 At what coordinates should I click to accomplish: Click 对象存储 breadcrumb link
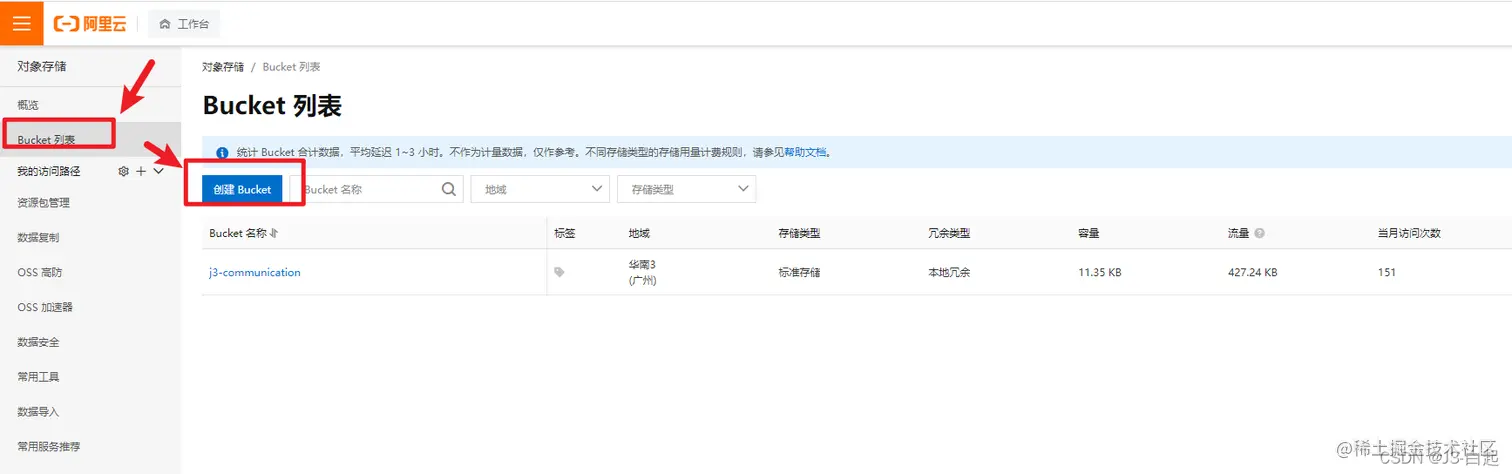223,67
